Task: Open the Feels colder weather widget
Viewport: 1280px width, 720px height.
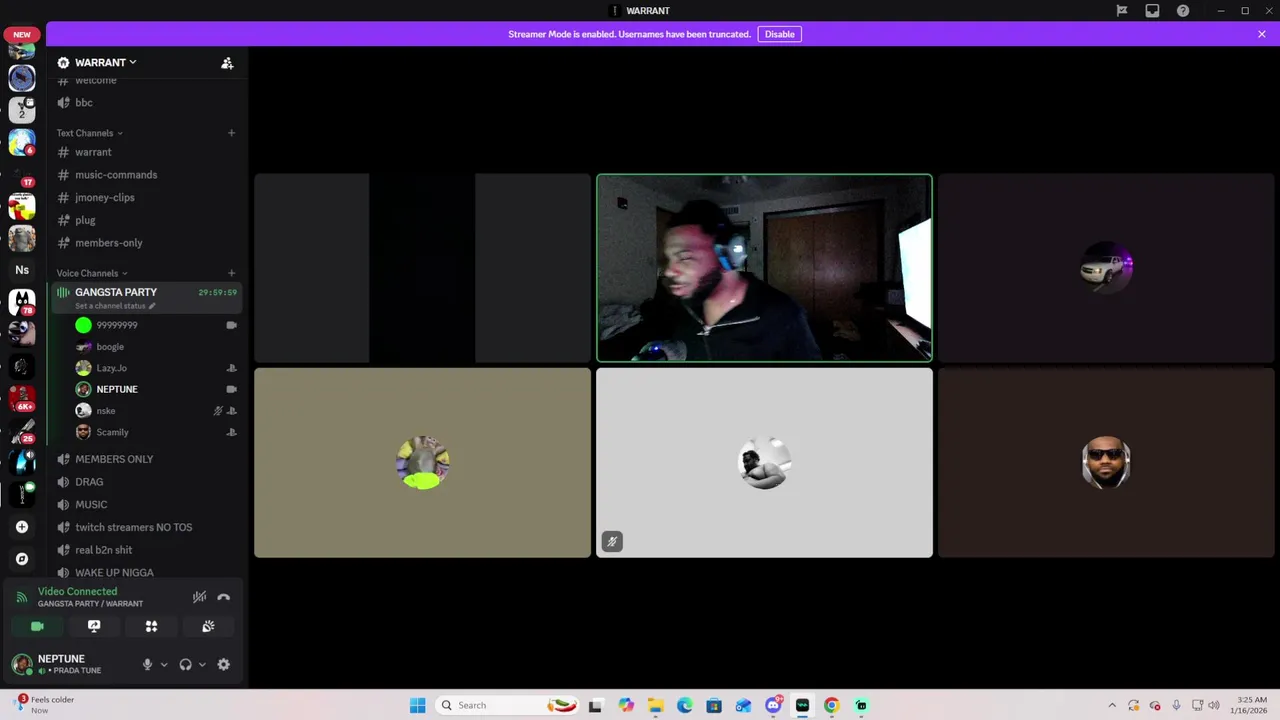Action: 45,705
